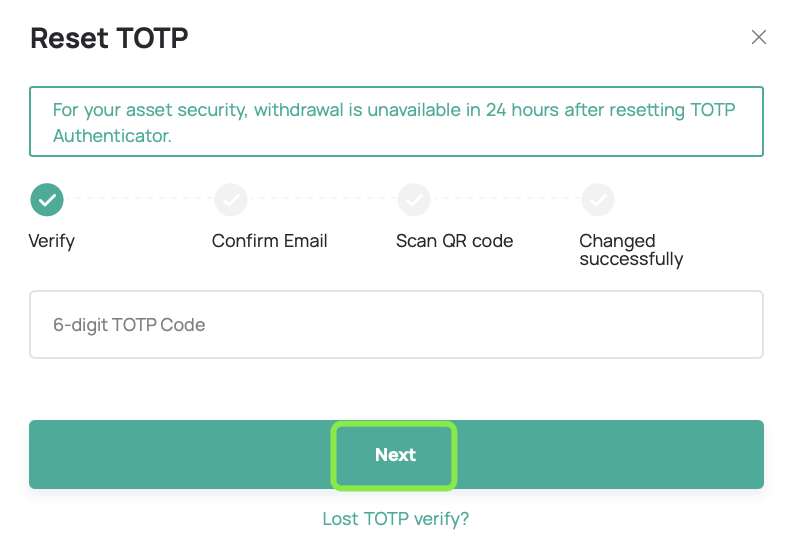Viewport: 790px width, 556px height.
Task: Click the Scan QR code step circle icon
Action: pyautogui.click(x=414, y=200)
